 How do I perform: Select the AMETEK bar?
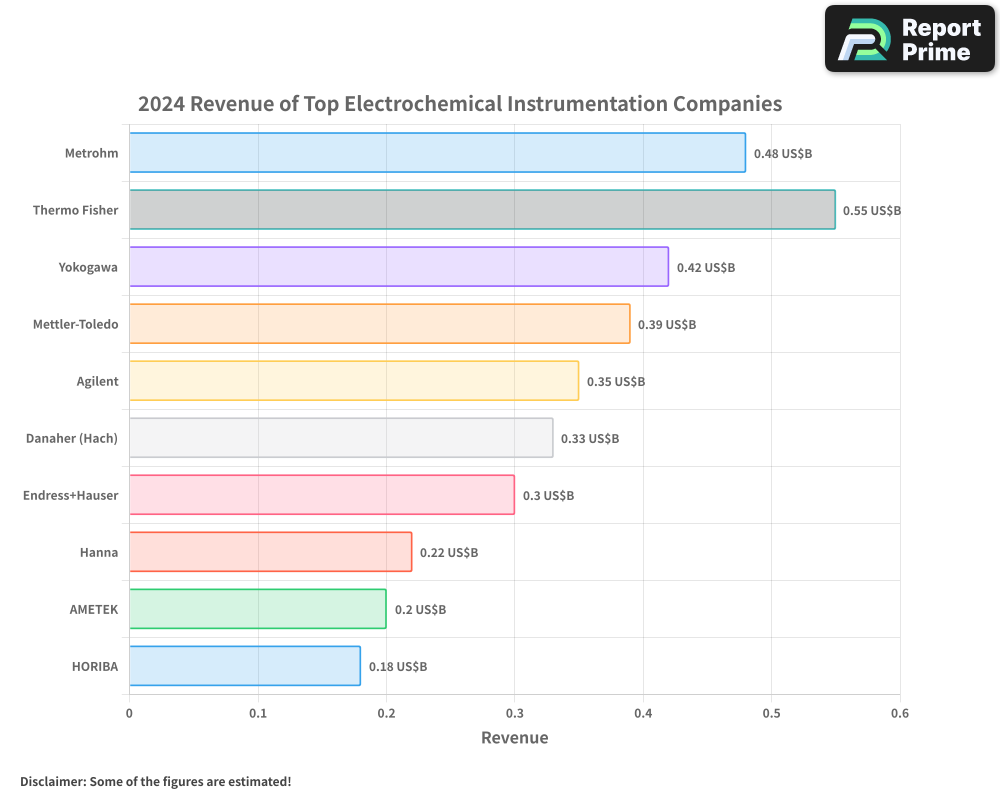click(x=255, y=609)
